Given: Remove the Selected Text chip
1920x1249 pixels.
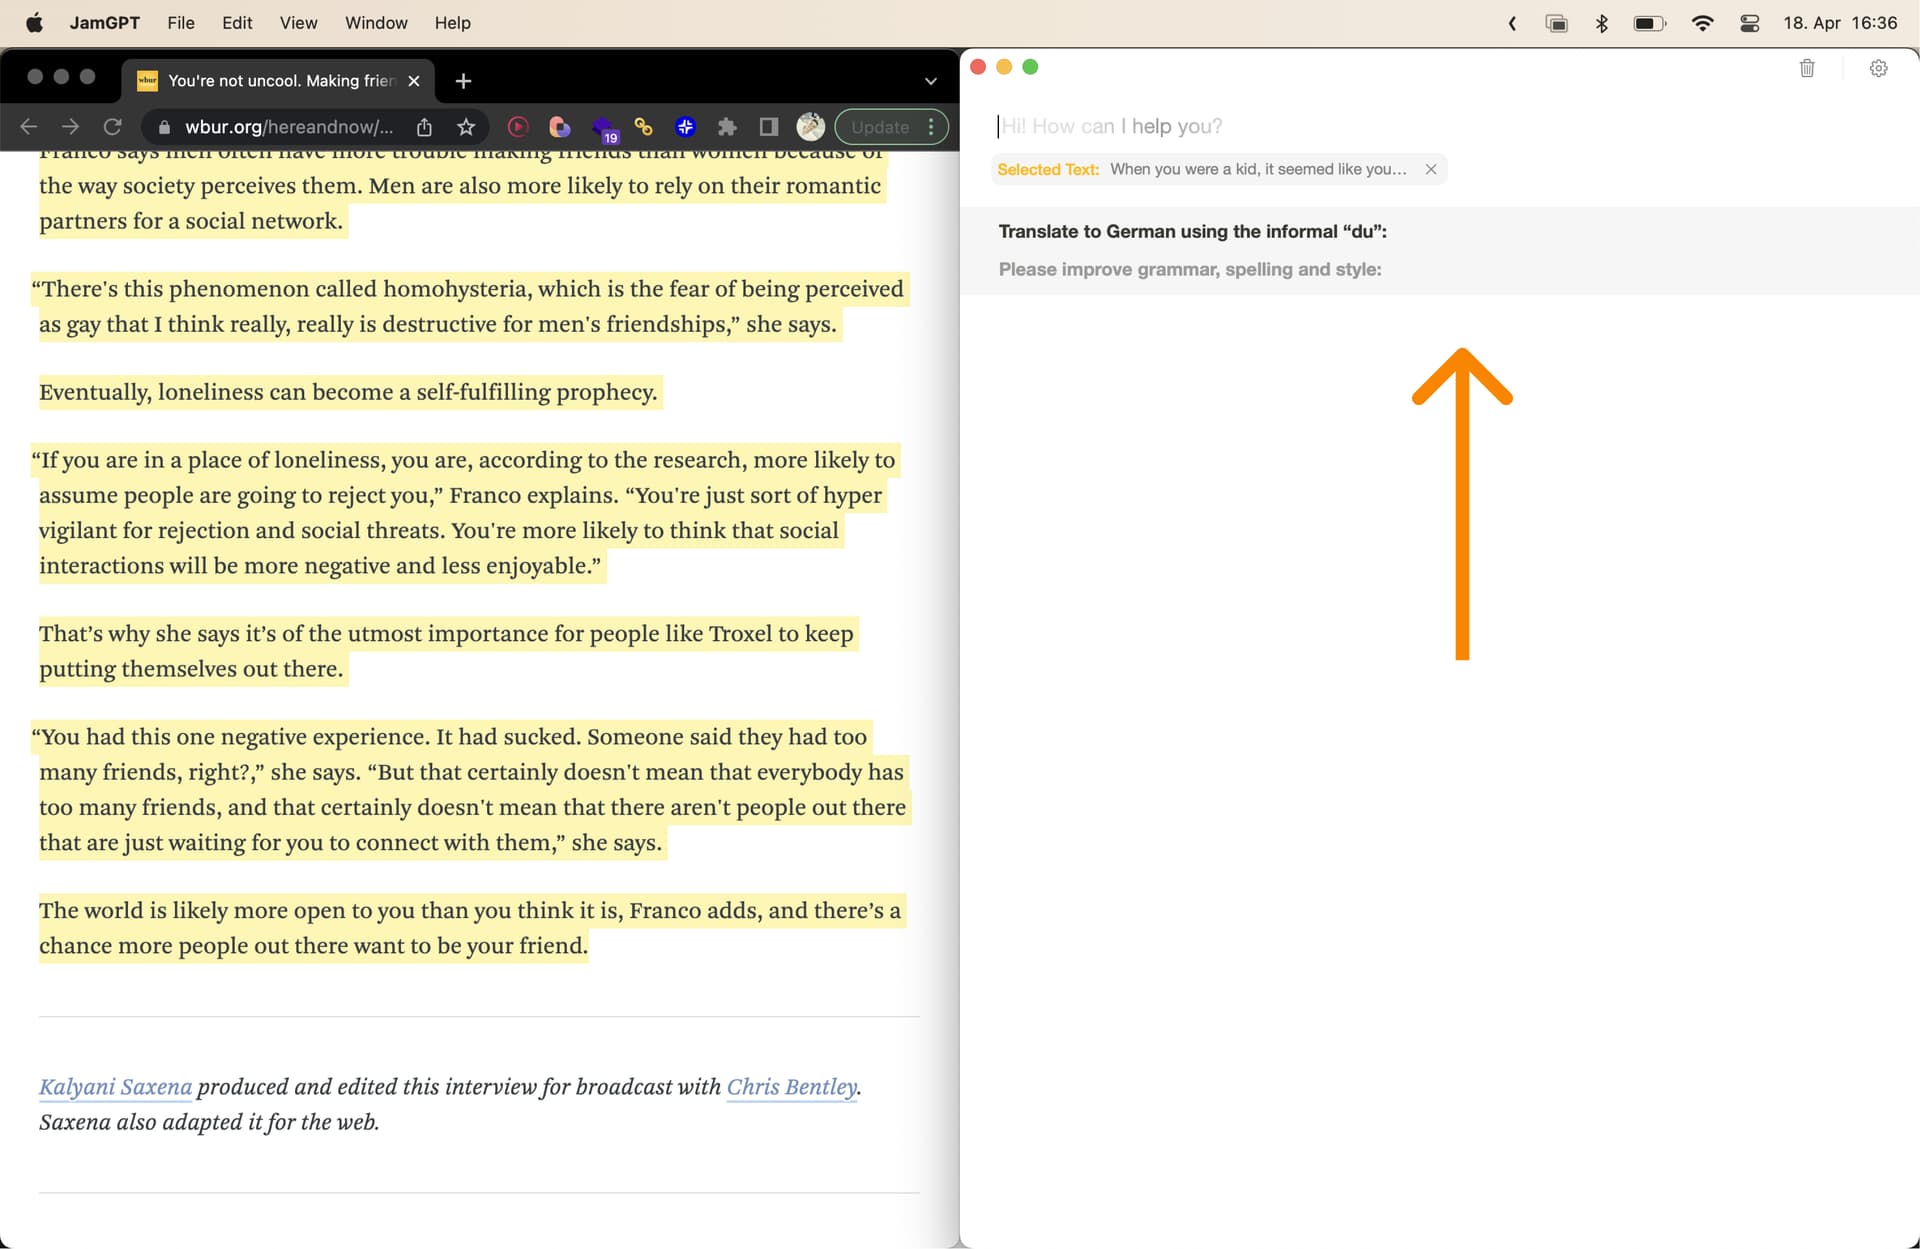Looking at the screenshot, I should coord(1431,169).
